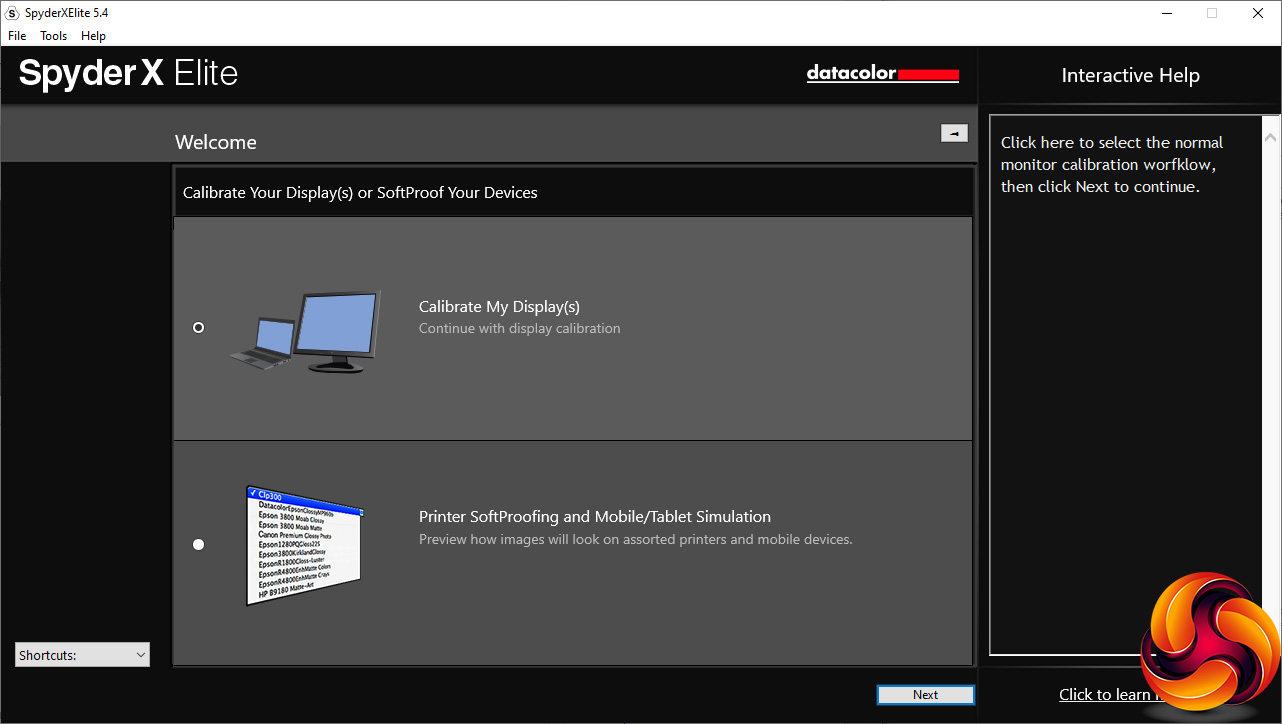Click the SpyderX Elite header logo
The width and height of the screenshot is (1282, 724).
tap(128, 74)
